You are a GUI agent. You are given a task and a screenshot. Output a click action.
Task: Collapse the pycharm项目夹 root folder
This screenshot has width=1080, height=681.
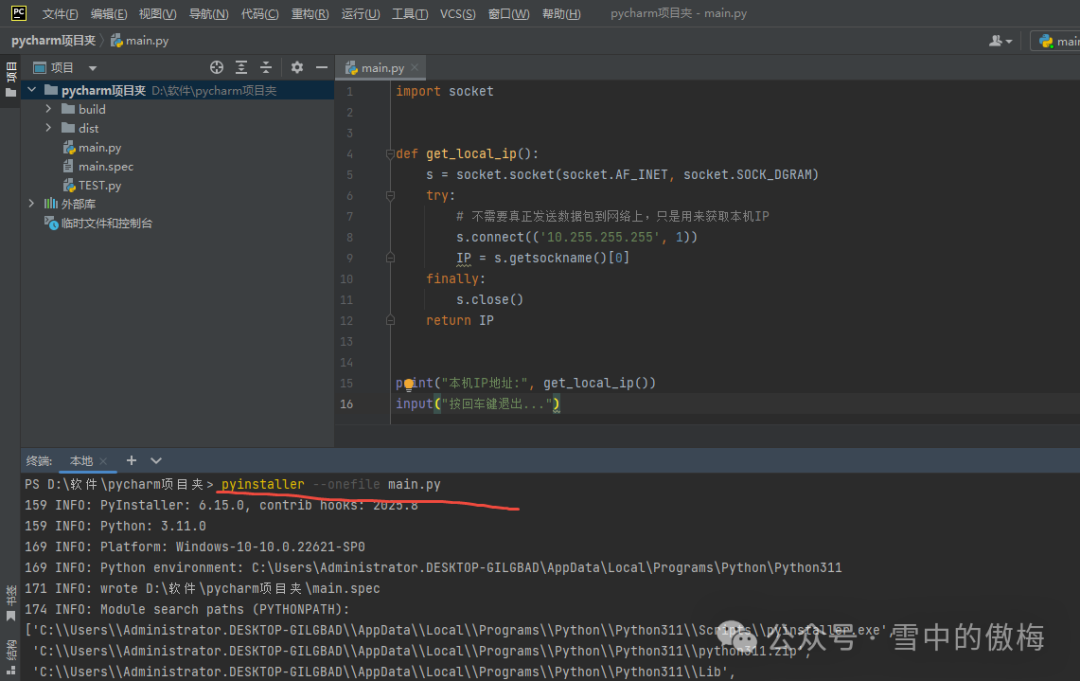tap(32, 90)
